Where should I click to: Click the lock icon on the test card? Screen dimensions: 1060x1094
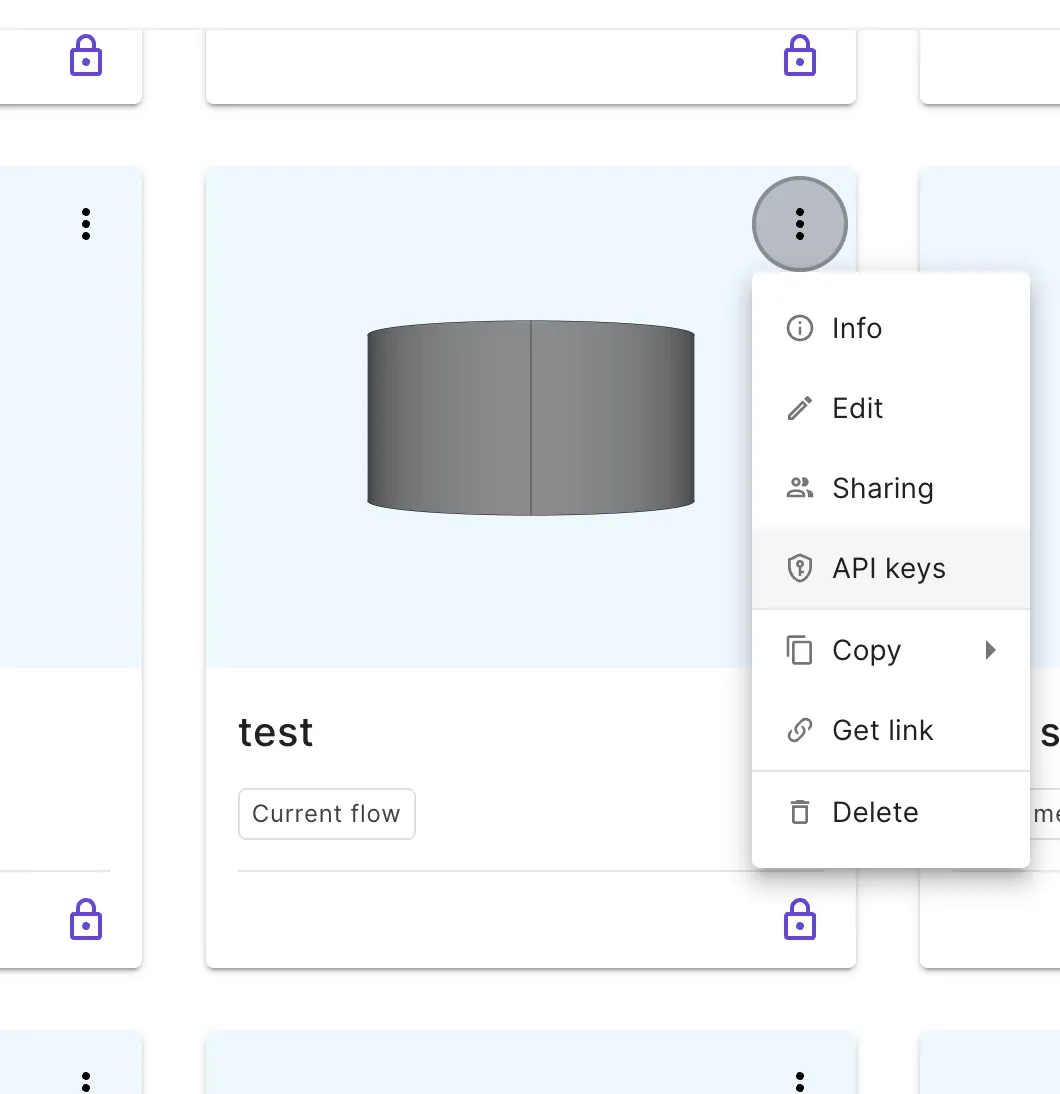[x=799, y=919]
